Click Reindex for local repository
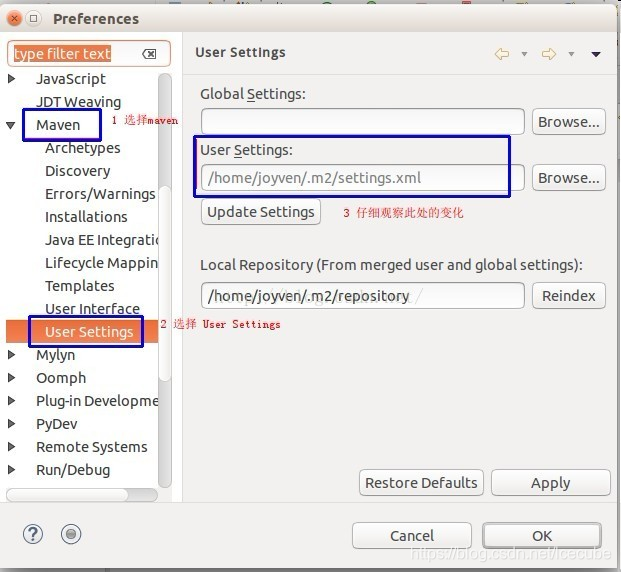This screenshot has width=621, height=572. [568, 296]
